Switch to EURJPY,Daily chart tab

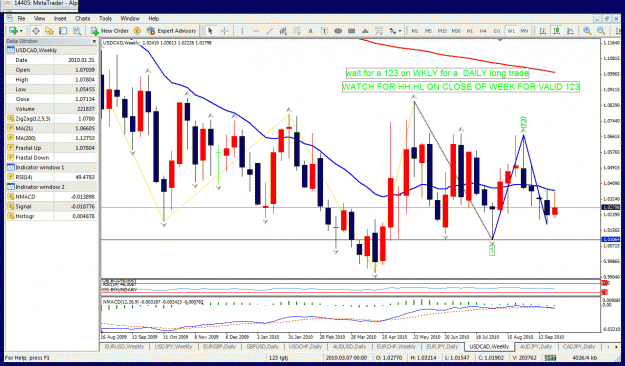442,346
